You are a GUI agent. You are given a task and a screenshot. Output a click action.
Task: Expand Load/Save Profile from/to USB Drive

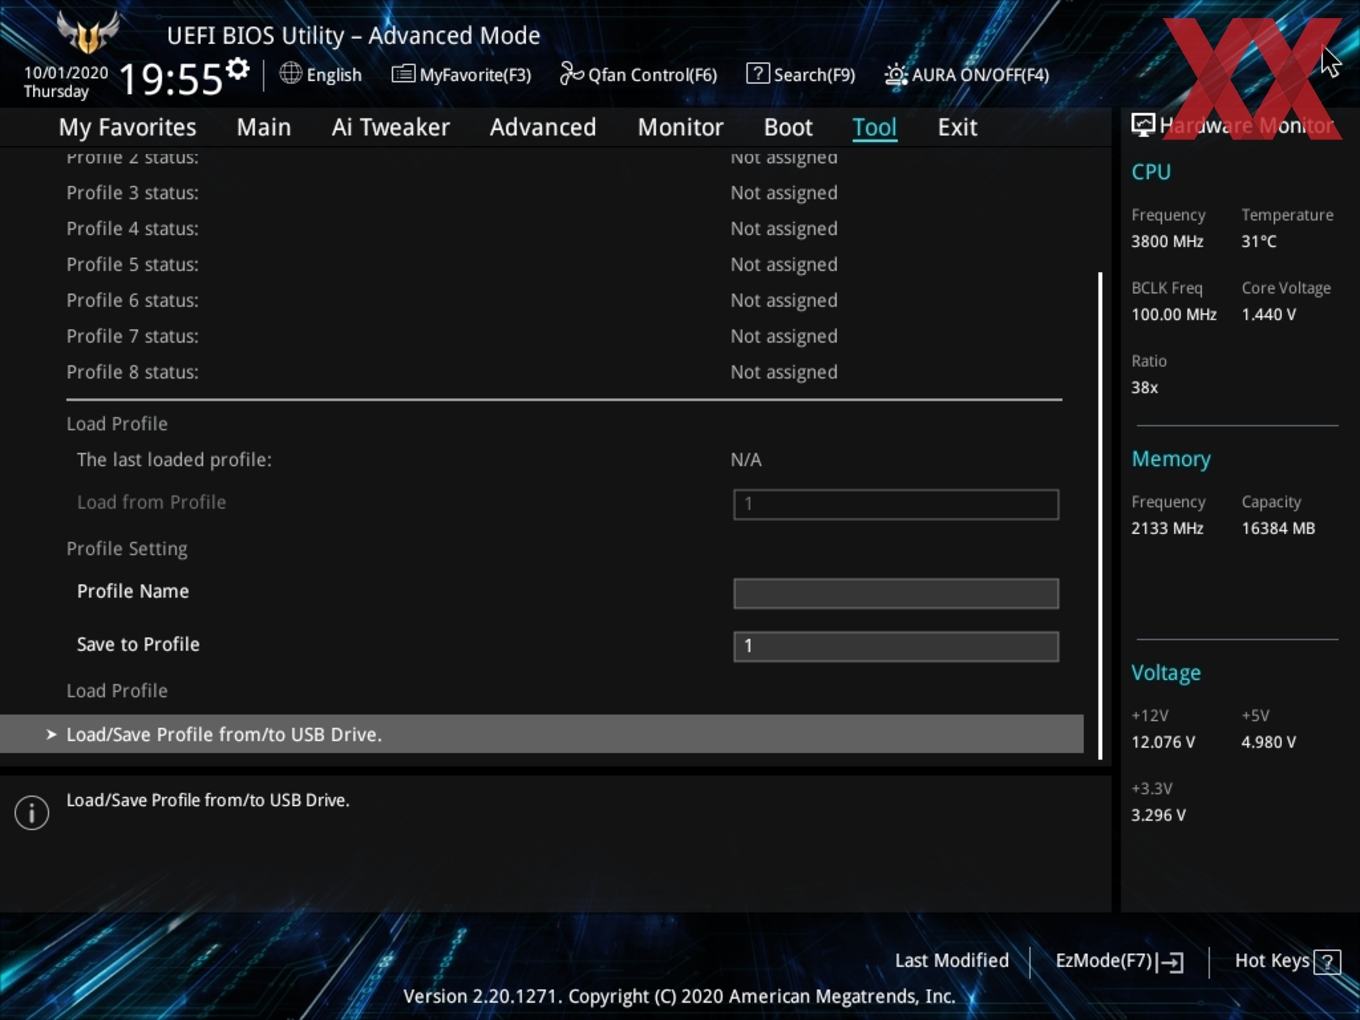[x=542, y=734]
